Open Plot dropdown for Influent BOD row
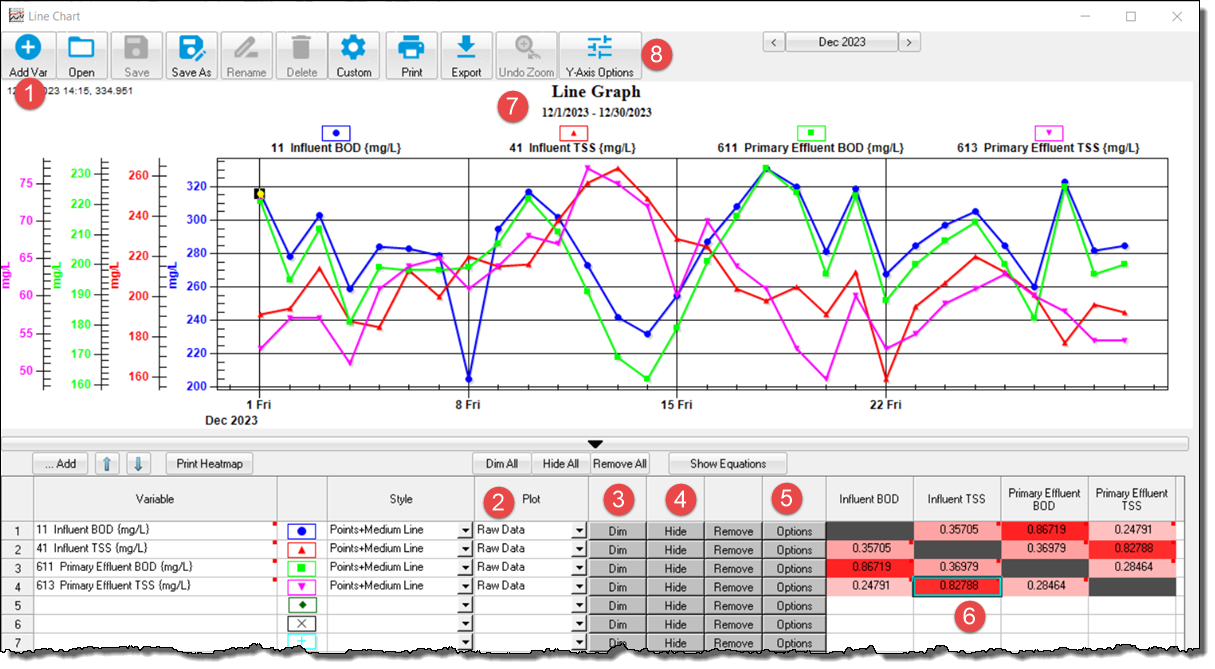Image resolution: width=1215 pixels, height=669 pixels. coord(579,531)
